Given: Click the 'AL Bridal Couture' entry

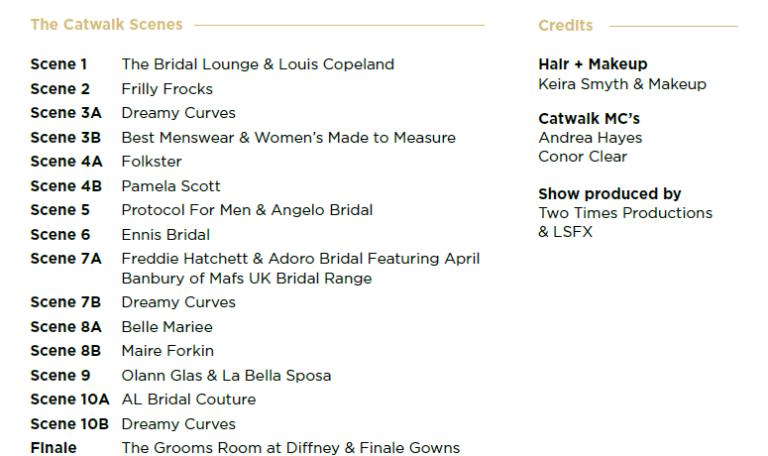Looking at the screenshot, I should tap(188, 399).
